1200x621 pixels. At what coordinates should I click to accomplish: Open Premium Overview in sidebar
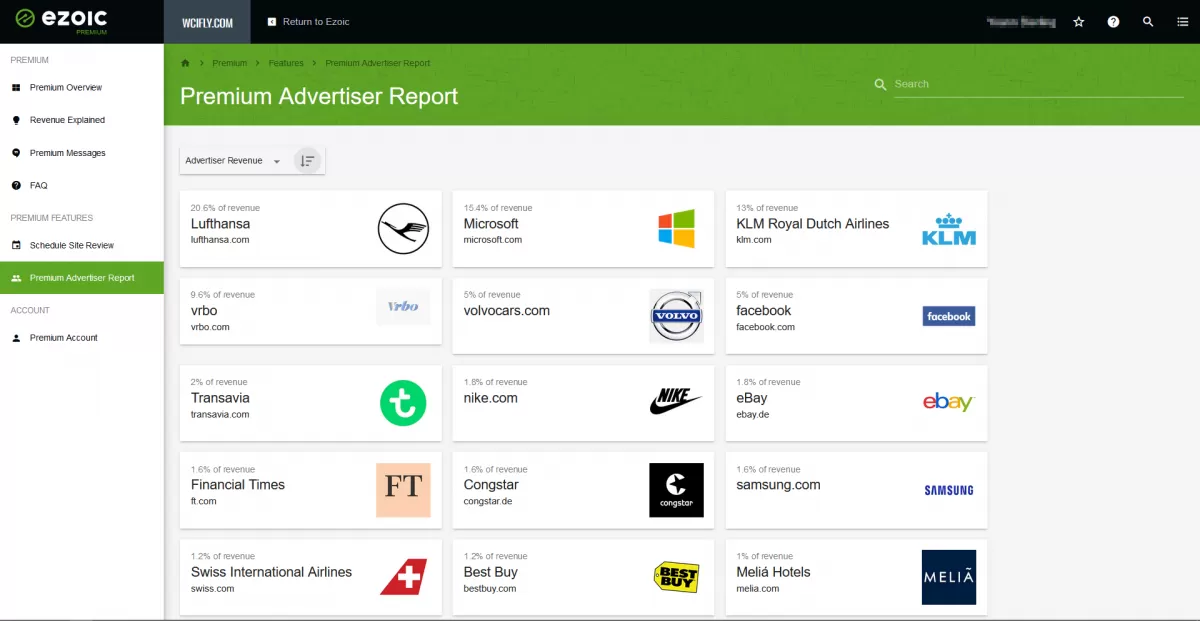click(82, 88)
